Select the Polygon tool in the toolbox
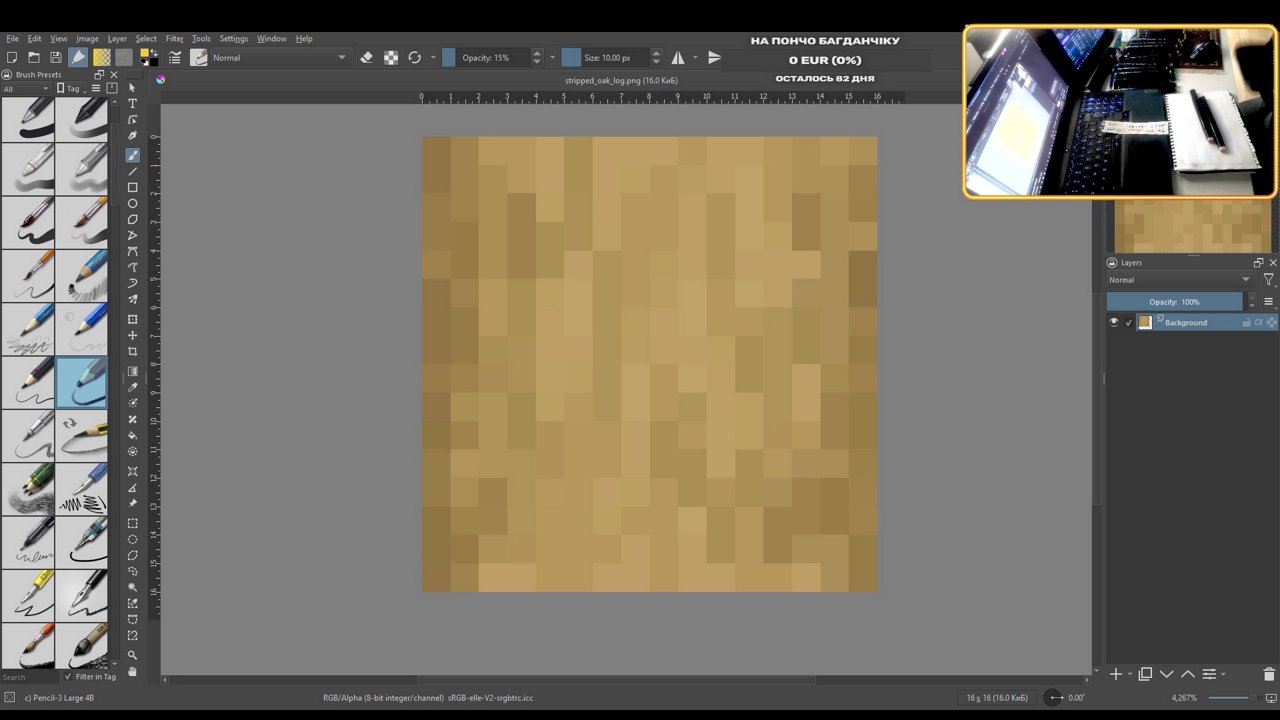This screenshot has height=720, width=1280. pos(132,219)
